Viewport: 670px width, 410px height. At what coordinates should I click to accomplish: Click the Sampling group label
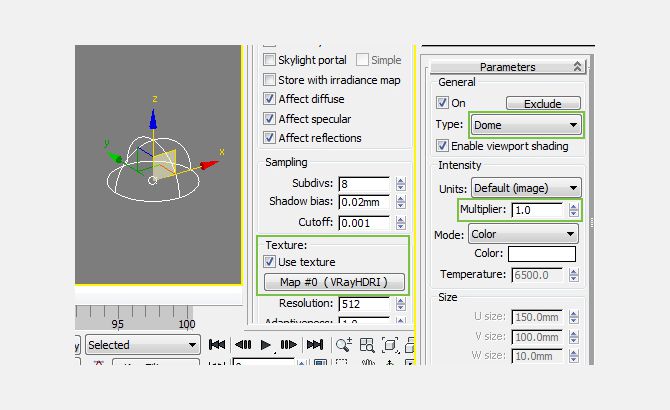286,162
